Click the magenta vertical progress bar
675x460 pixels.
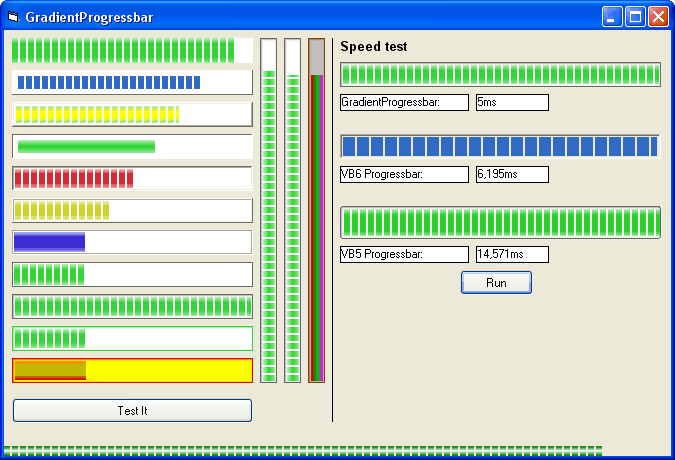tap(316, 210)
